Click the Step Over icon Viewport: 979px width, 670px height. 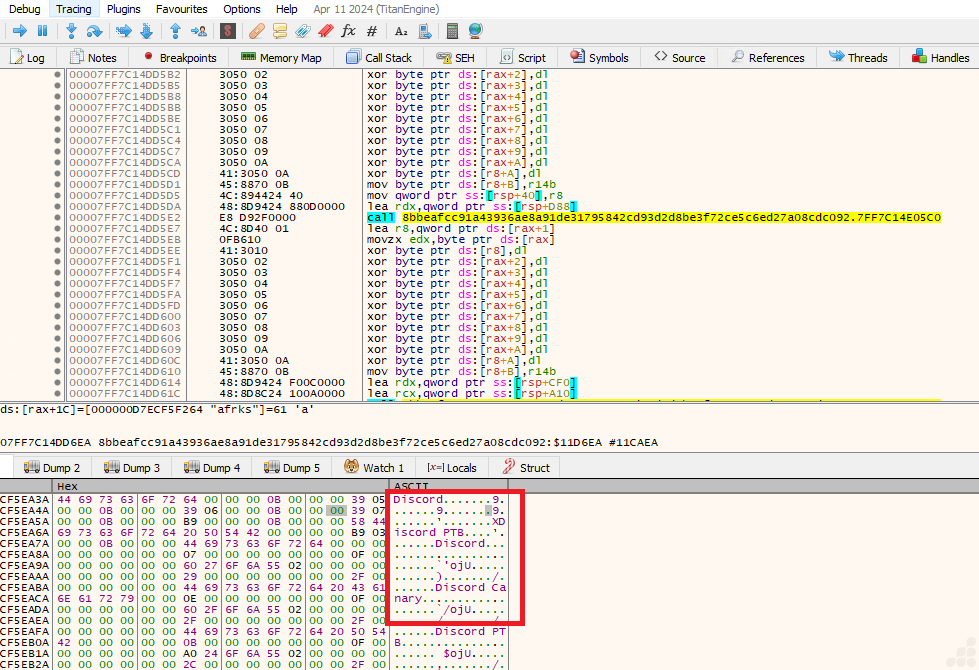[95, 31]
